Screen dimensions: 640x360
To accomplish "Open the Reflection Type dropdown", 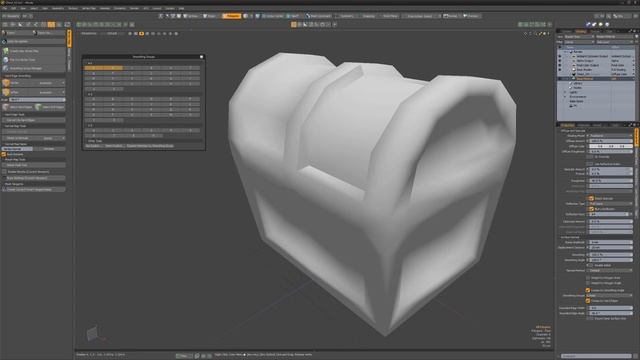I will click(x=611, y=204).
